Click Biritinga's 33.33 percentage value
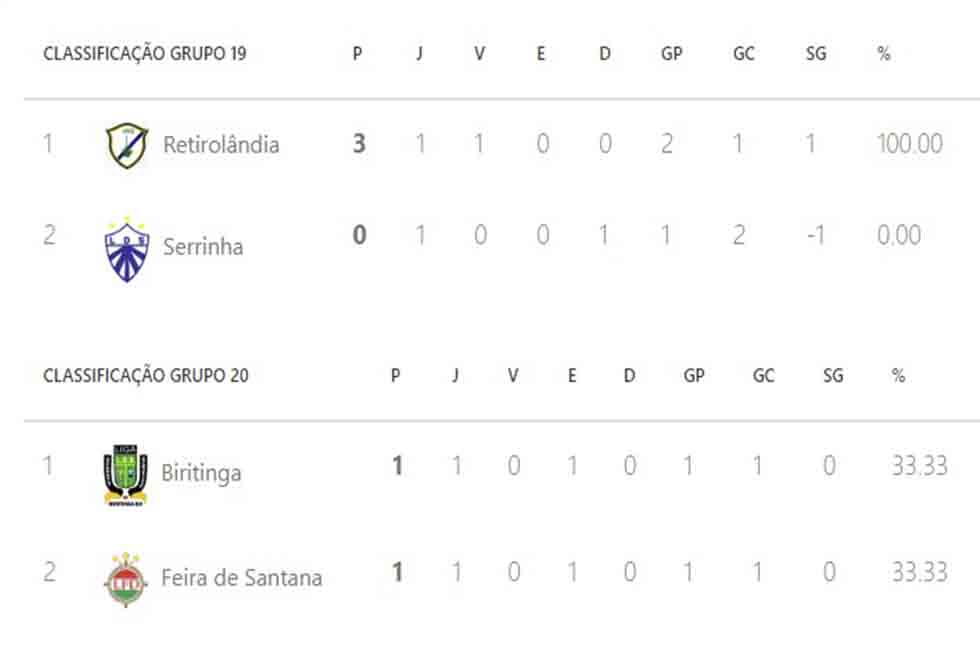Screen dimensions: 980x653 click(920, 466)
